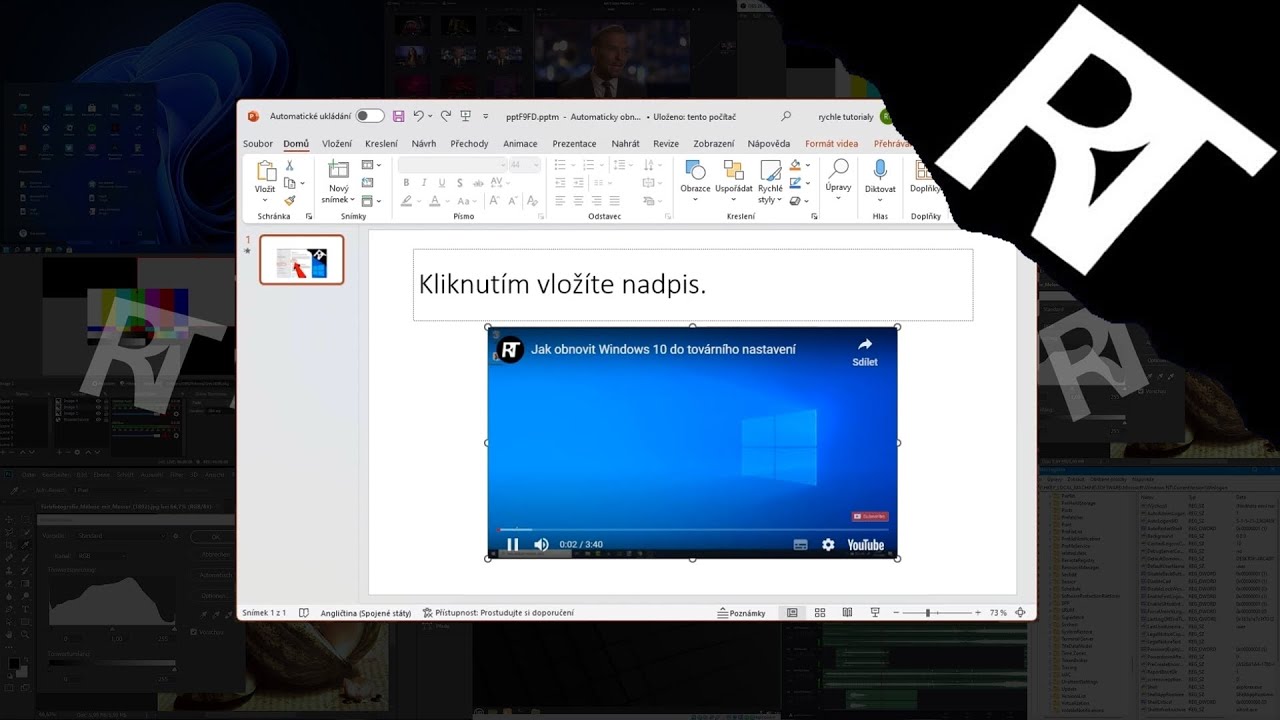Click the shape outline pen icon

[x=795, y=183]
